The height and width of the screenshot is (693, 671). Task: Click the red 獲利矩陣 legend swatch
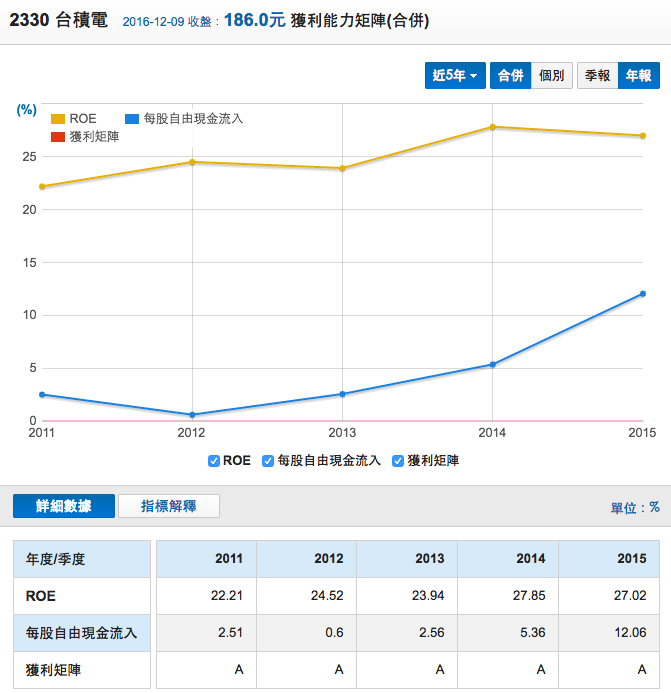point(58,136)
